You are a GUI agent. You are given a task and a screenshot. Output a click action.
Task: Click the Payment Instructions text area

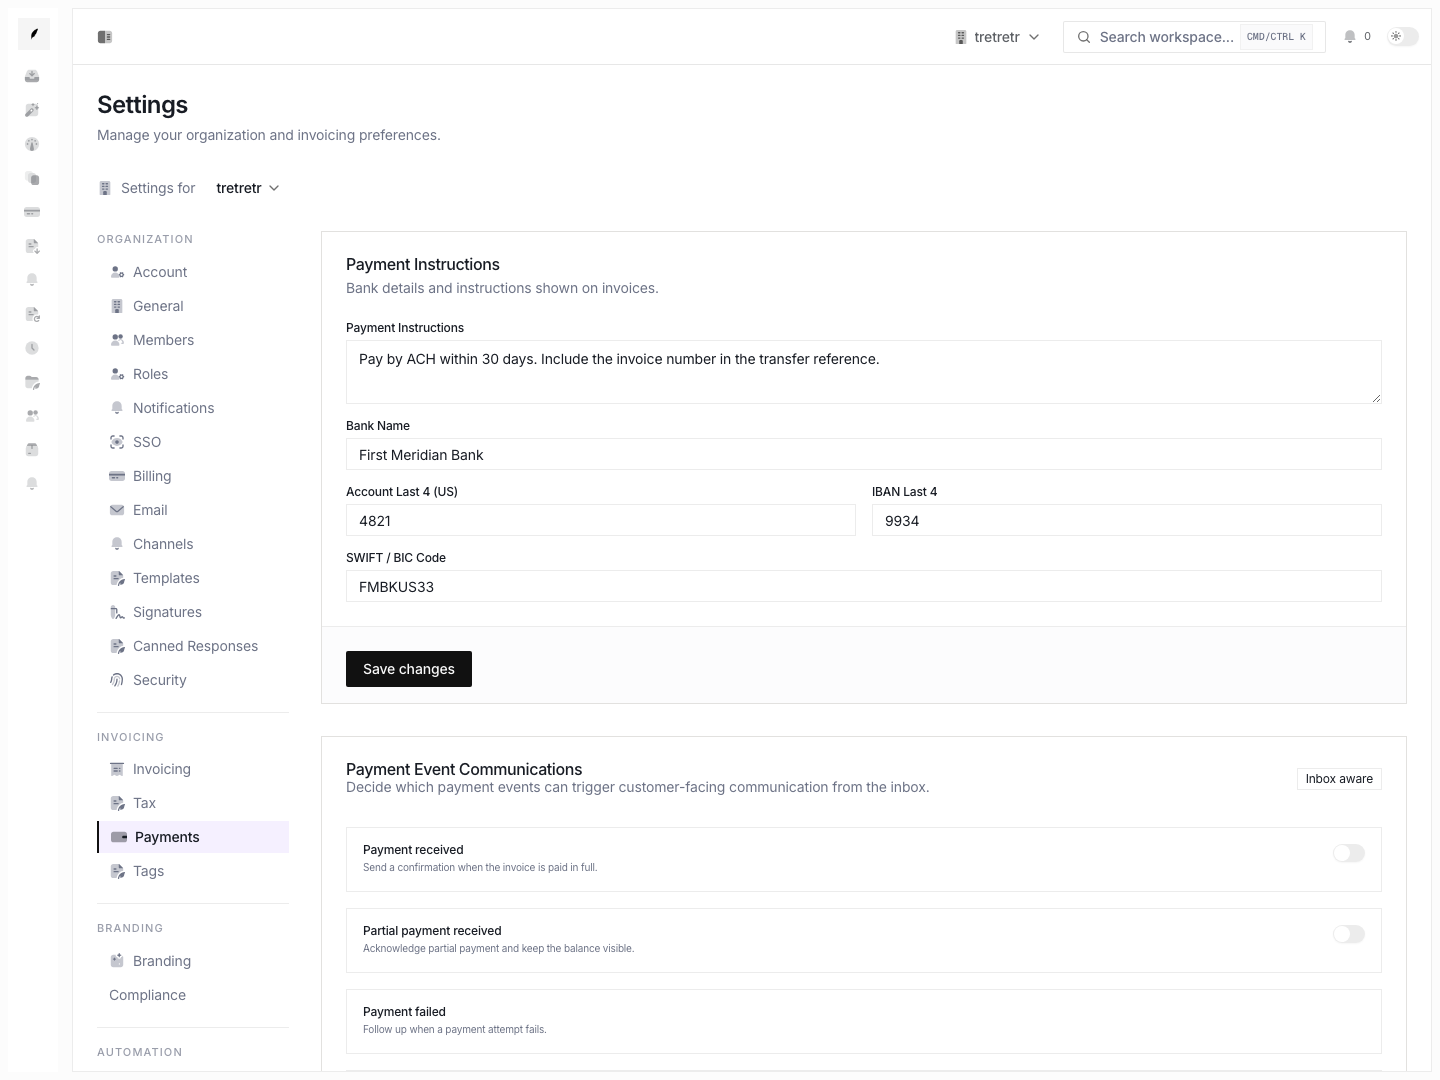point(864,372)
